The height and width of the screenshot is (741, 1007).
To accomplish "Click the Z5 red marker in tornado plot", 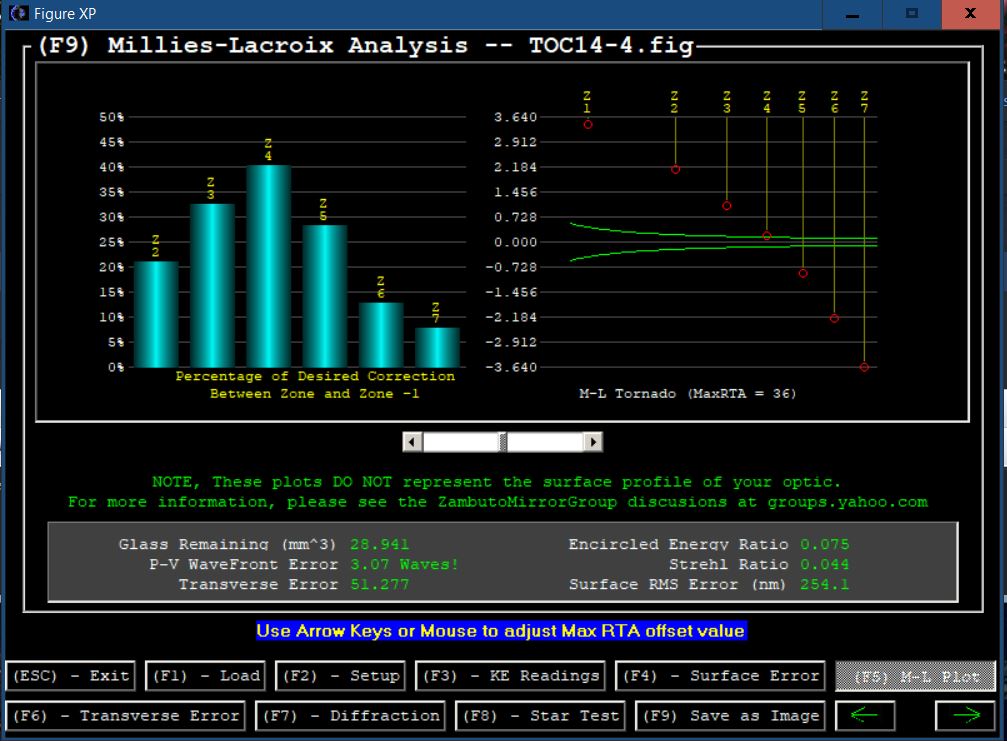I will [803, 274].
